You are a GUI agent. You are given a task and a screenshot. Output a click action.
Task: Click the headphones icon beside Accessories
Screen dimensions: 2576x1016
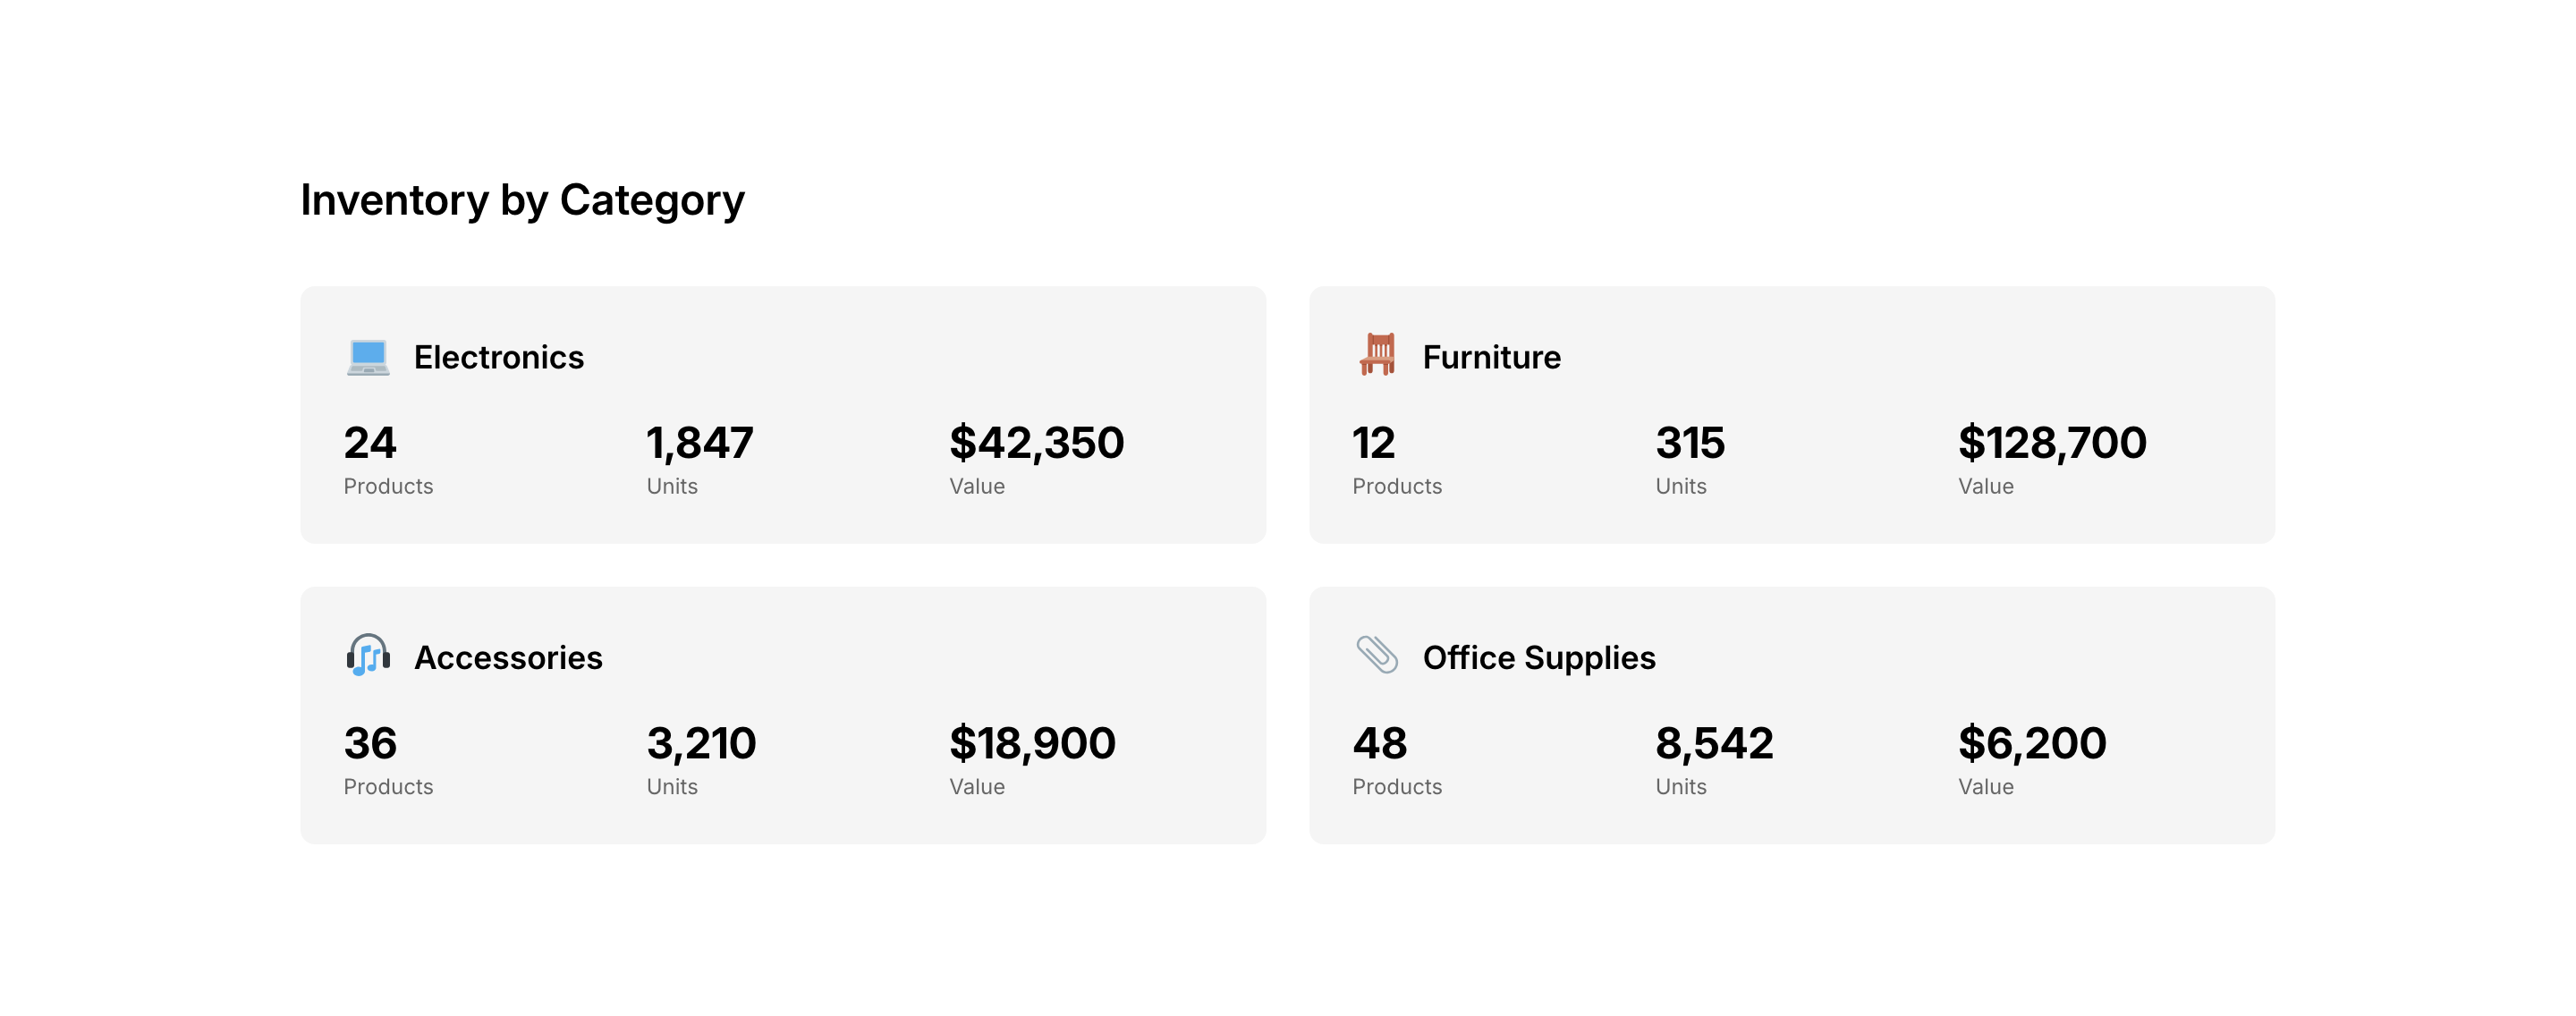click(368, 656)
